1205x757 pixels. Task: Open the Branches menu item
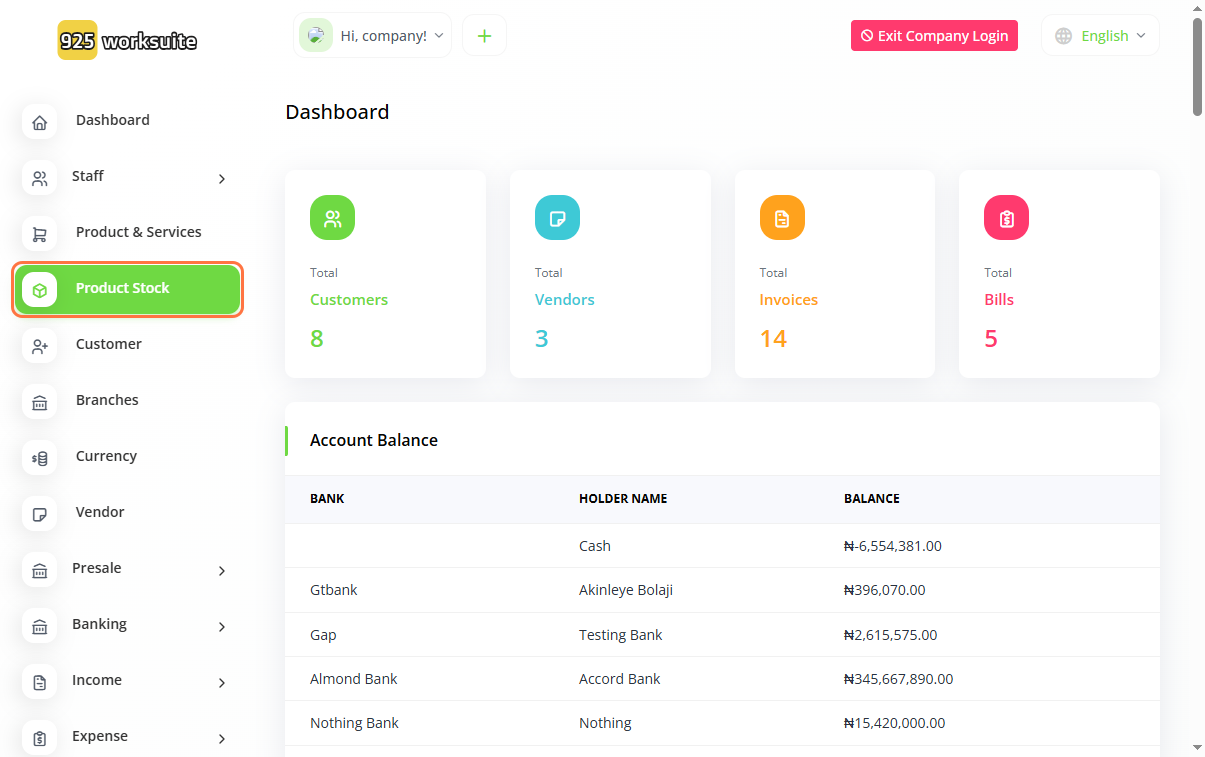[107, 400]
